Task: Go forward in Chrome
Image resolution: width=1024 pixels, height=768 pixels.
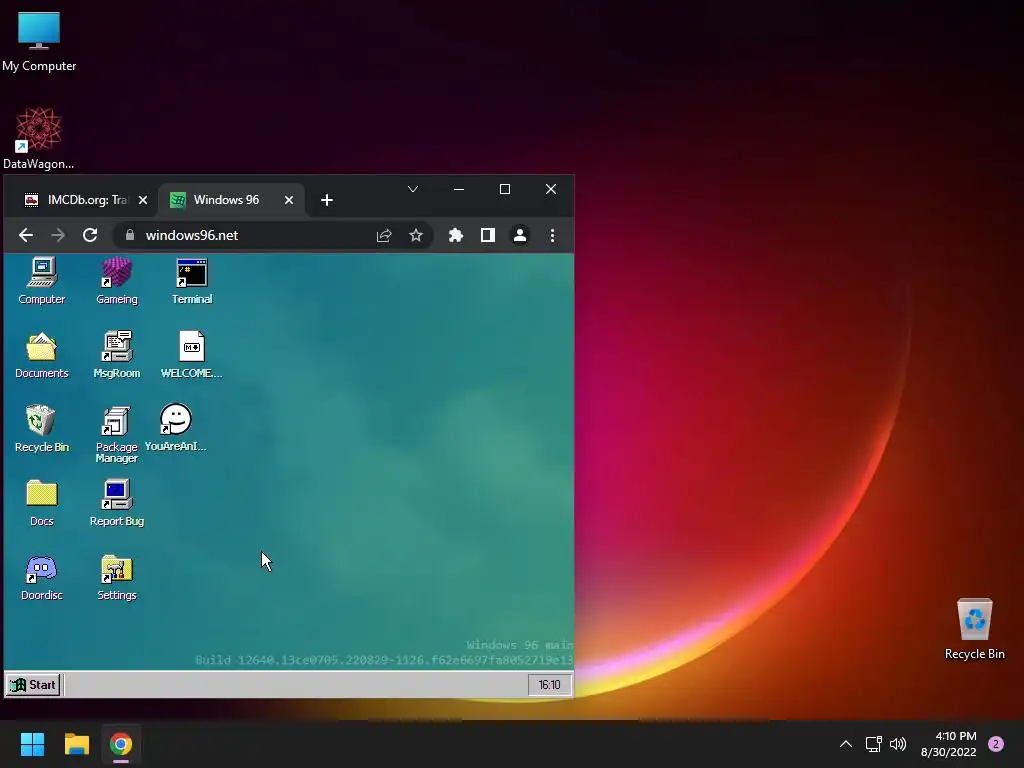Action: click(58, 235)
